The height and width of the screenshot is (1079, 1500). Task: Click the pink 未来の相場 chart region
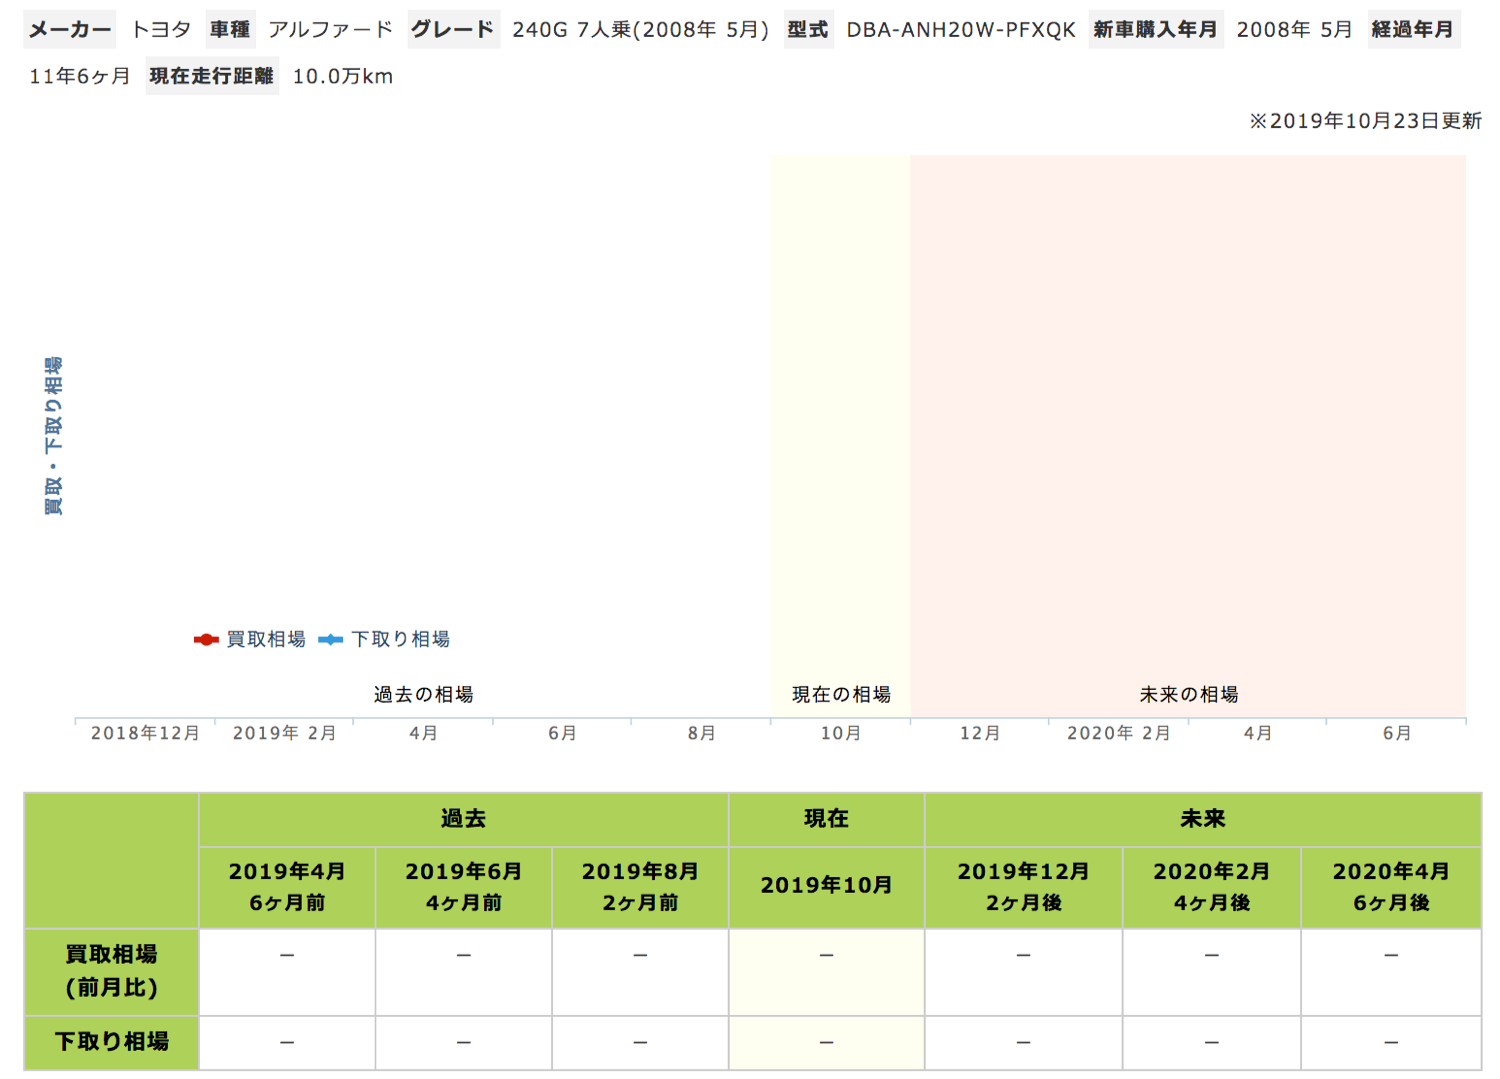(1188, 420)
